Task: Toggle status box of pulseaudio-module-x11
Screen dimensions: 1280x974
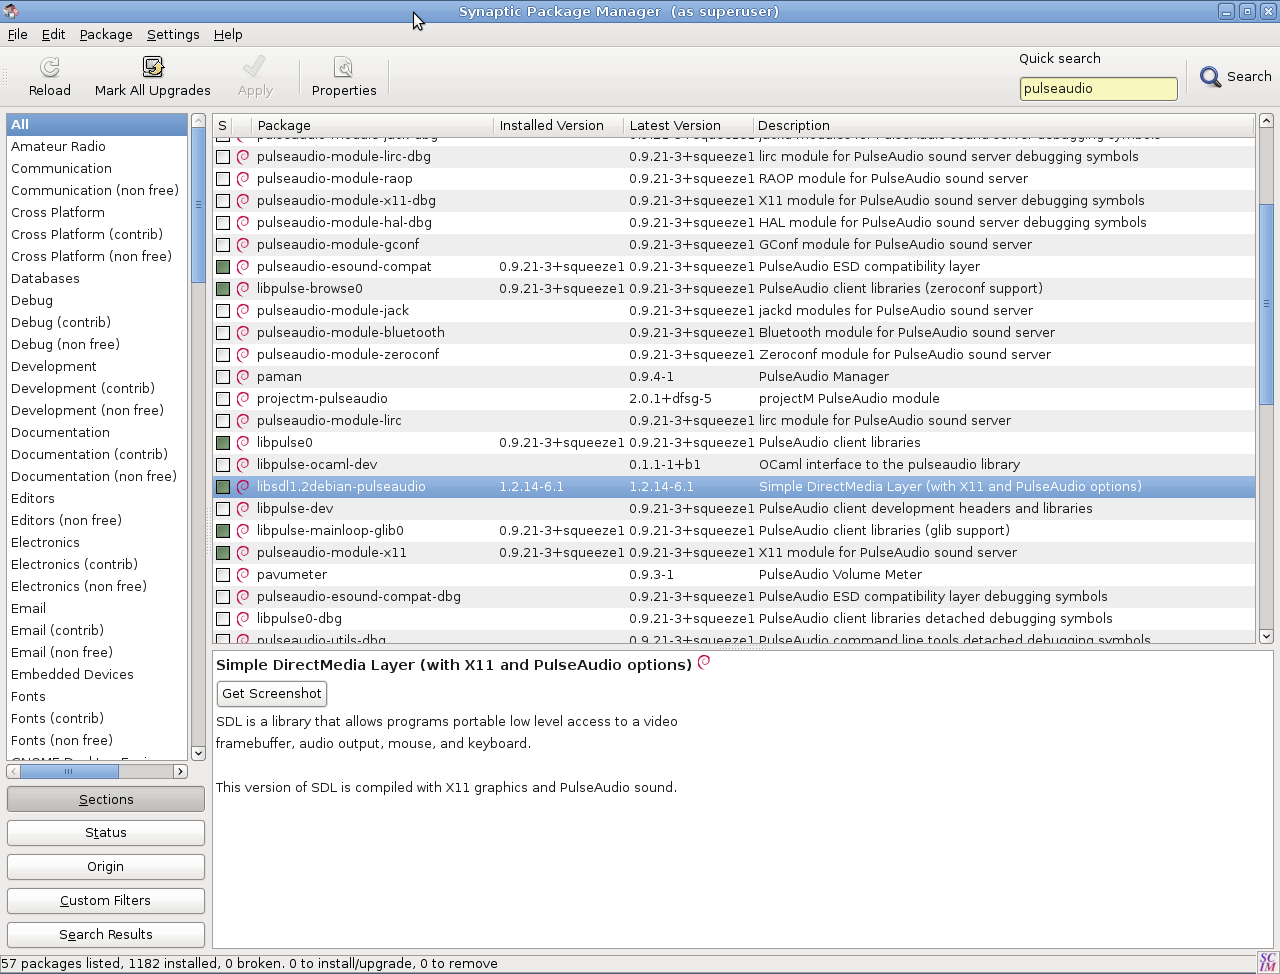Action: point(223,553)
